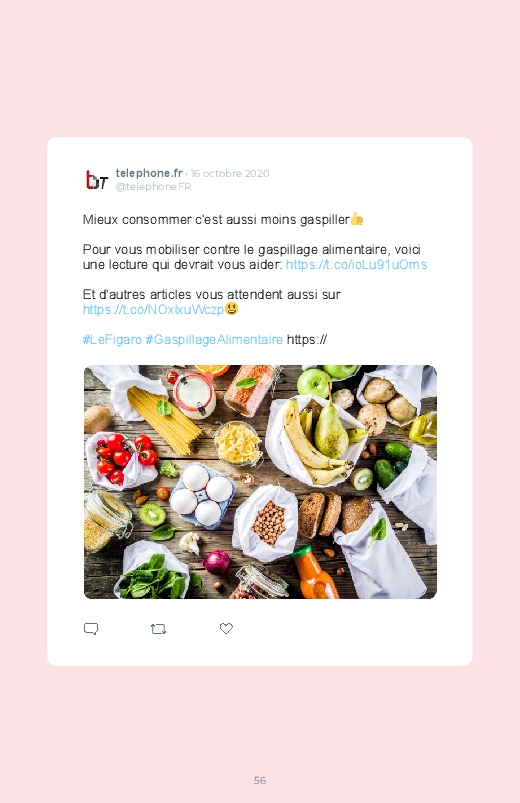Click page number 56 at the bottom

click(260, 780)
